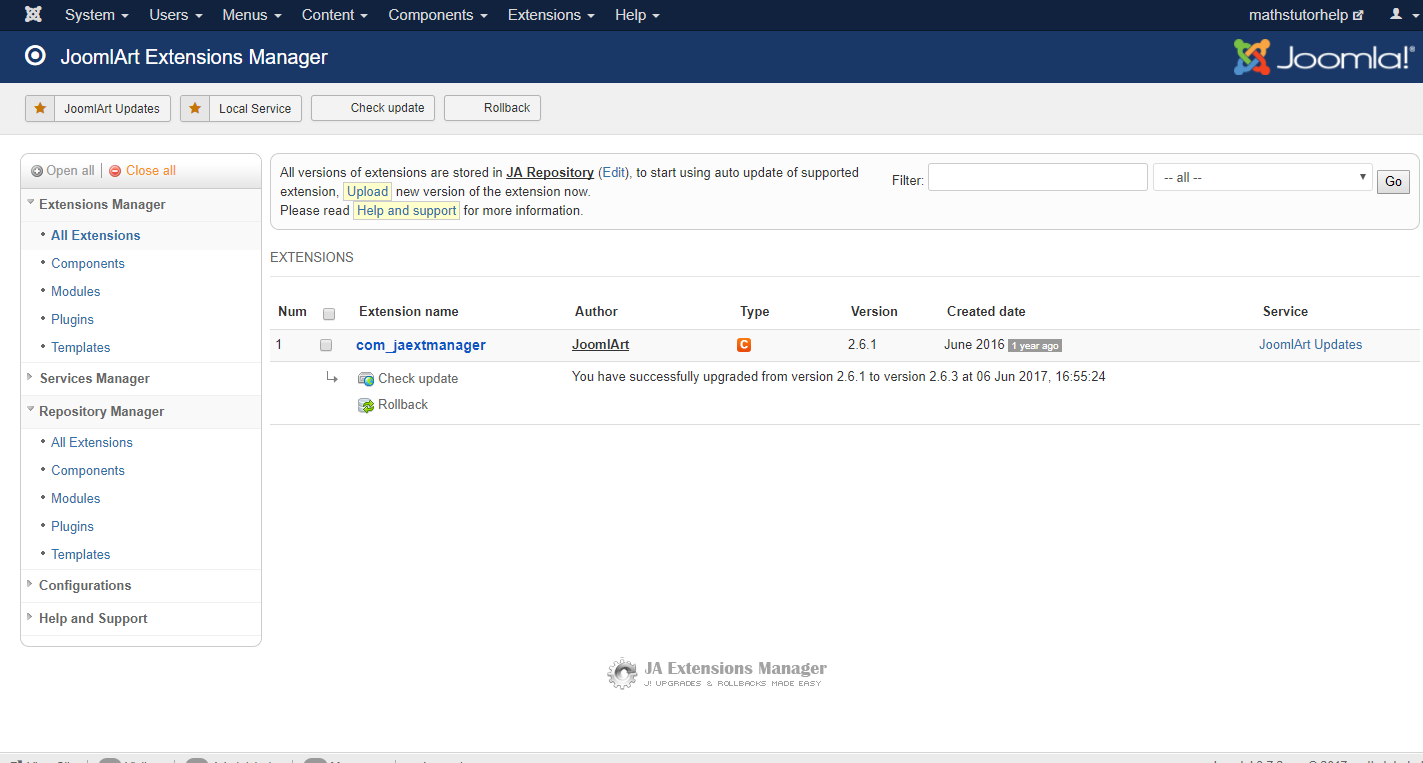Expand the Services Manager sidebar section
Viewport: 1423px width, 763px height.
click(x=94, y=379)
